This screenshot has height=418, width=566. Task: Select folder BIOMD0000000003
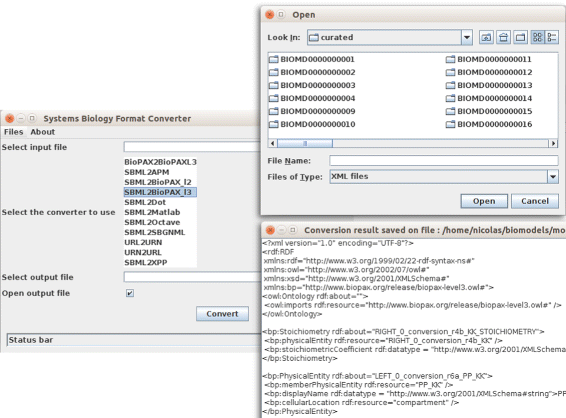(x=312, y=85)
